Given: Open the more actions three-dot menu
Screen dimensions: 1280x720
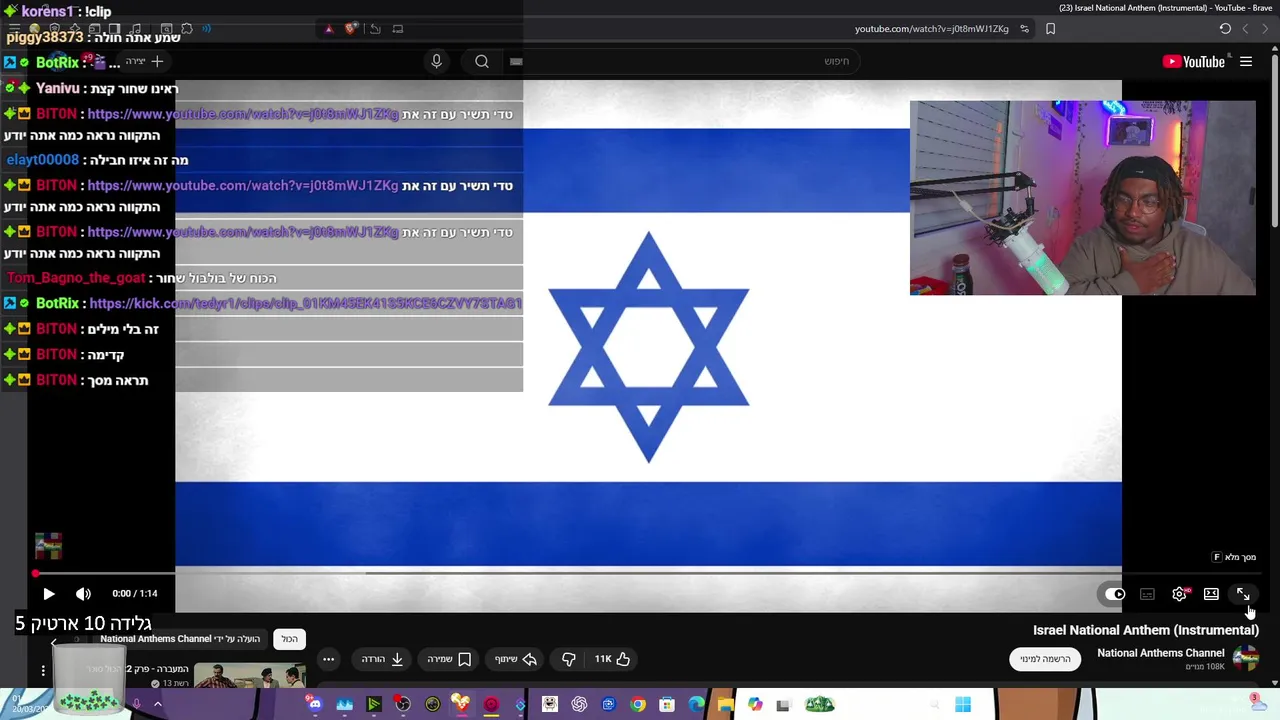Looking at the screenshot, I should pyautogui.click(x=328, y=659).
